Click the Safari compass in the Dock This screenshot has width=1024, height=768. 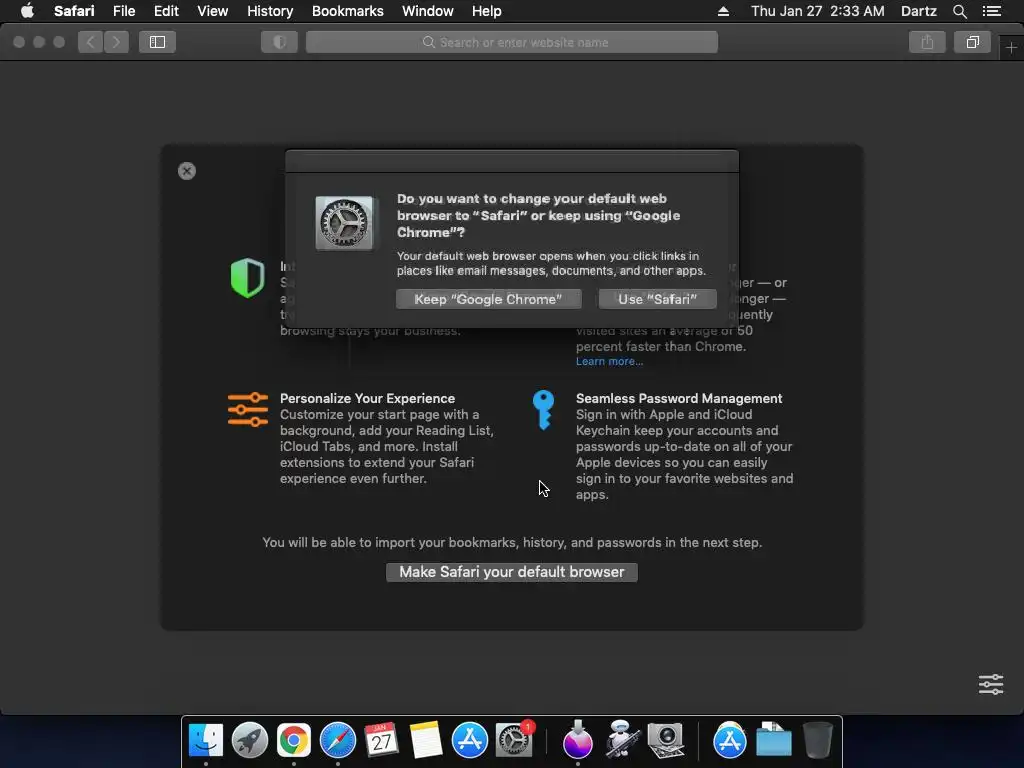pos(338,740)
